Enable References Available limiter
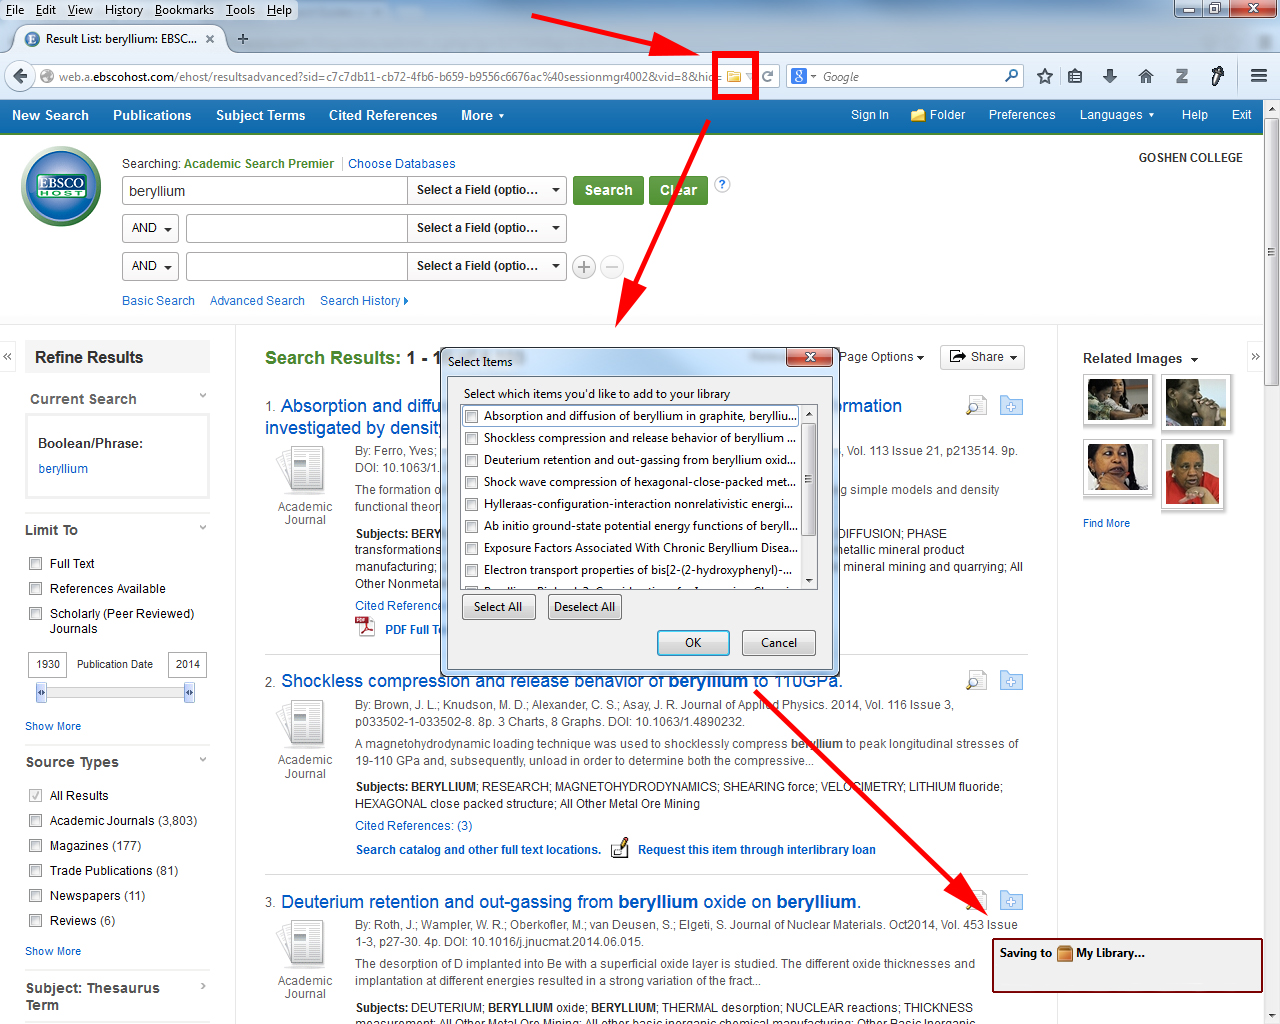The image size is (1280, 1024). coord(36,589)
